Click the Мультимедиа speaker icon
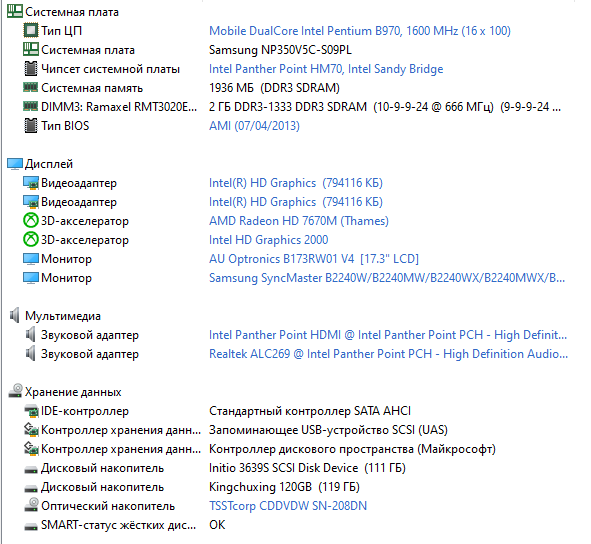The width and height of the screenshot is (591, 544). (15, 316)
